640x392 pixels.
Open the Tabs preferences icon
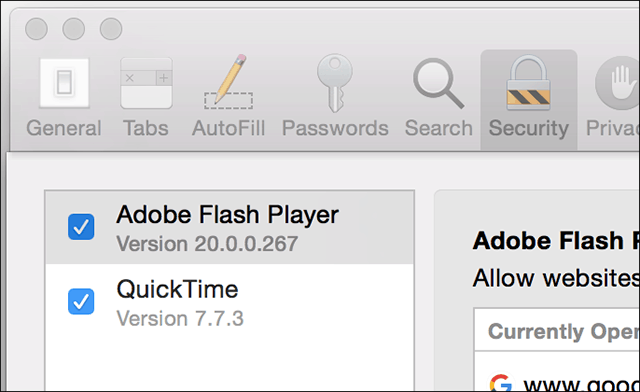point(146,83)
